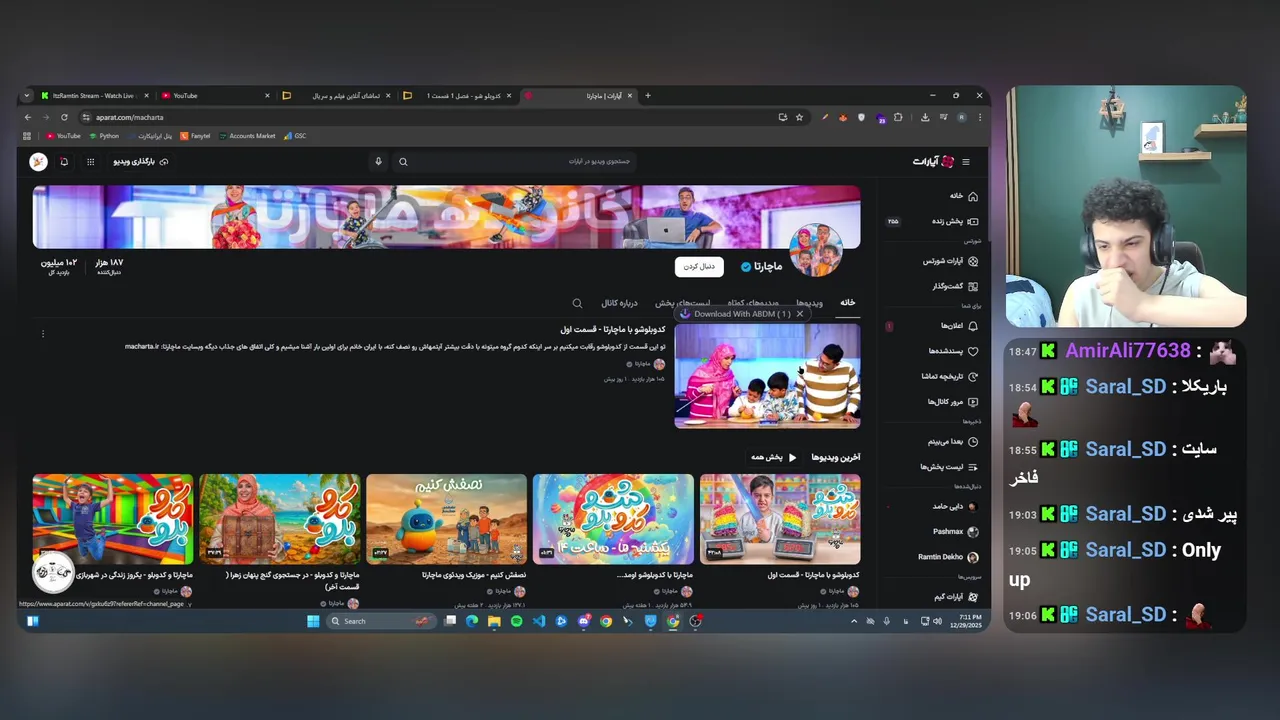The image size is (1280, 720).
Task: Click the voice search microphone icon
Action: pyautogui.click(x=378, y=162)
